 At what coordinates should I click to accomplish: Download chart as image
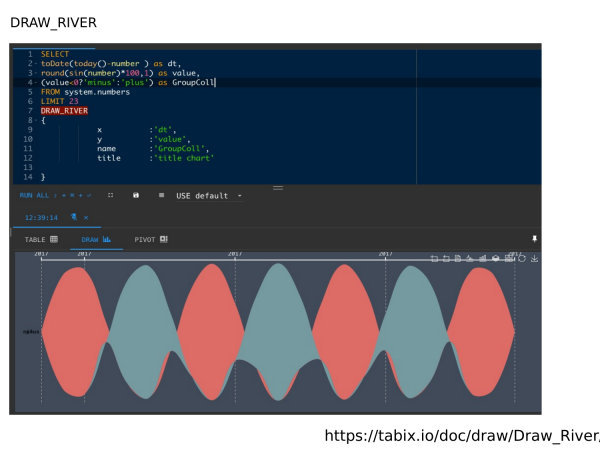point(534,258)
